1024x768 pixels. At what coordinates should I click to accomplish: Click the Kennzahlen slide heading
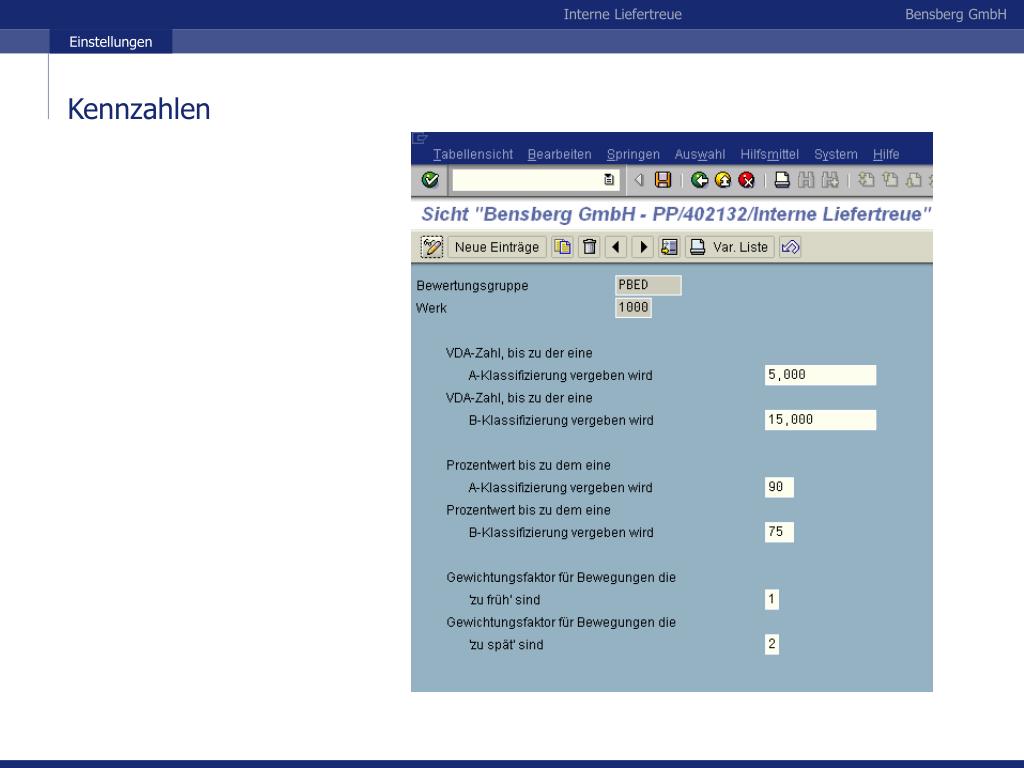pyautogui.click(x=138, y=109)
